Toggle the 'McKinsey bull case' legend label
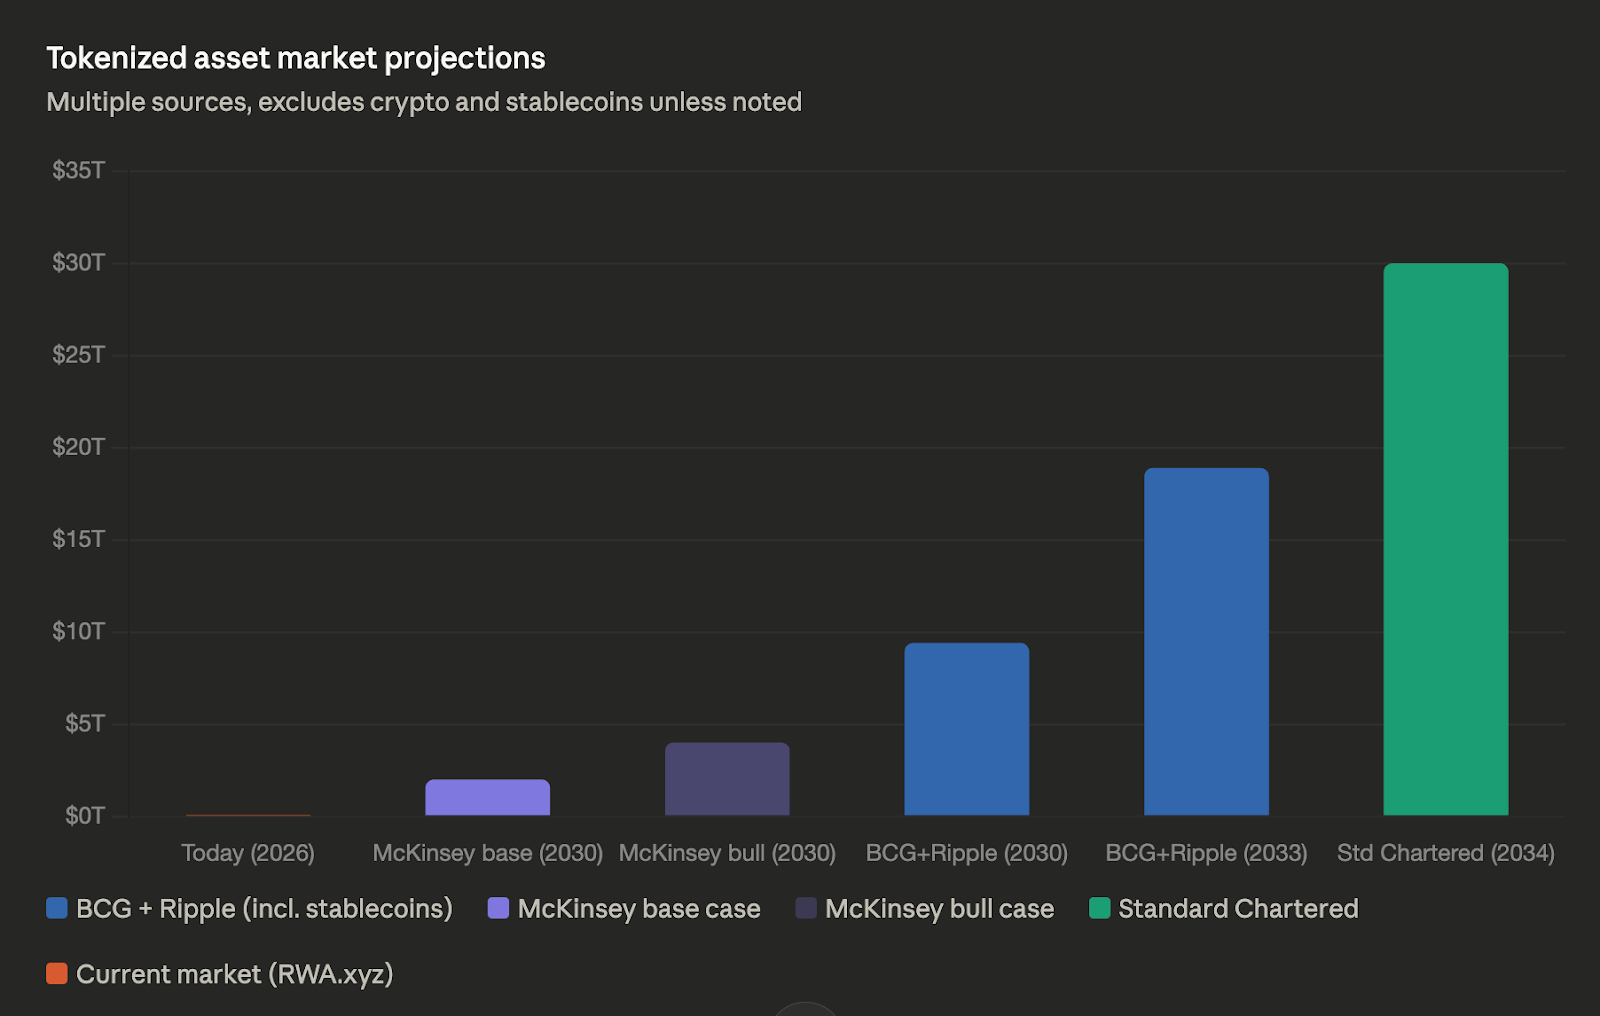This screenshot has height=1016, width=1600. (939, 908)
